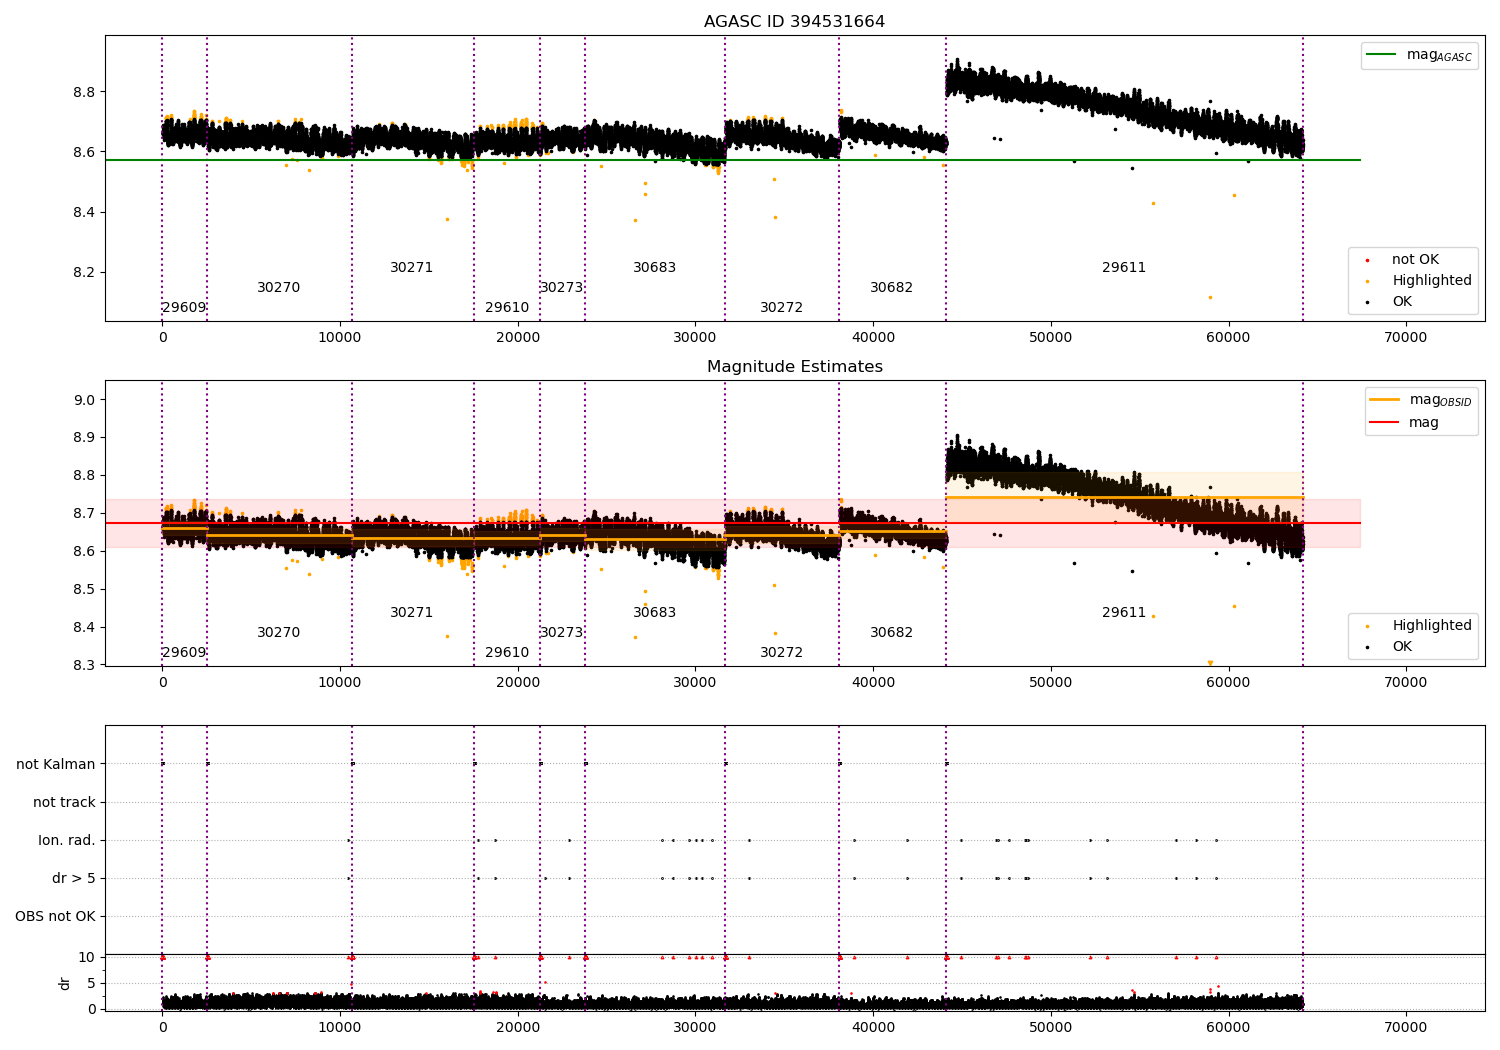Click the 8.7 y-axis tick label

point(85,514)
